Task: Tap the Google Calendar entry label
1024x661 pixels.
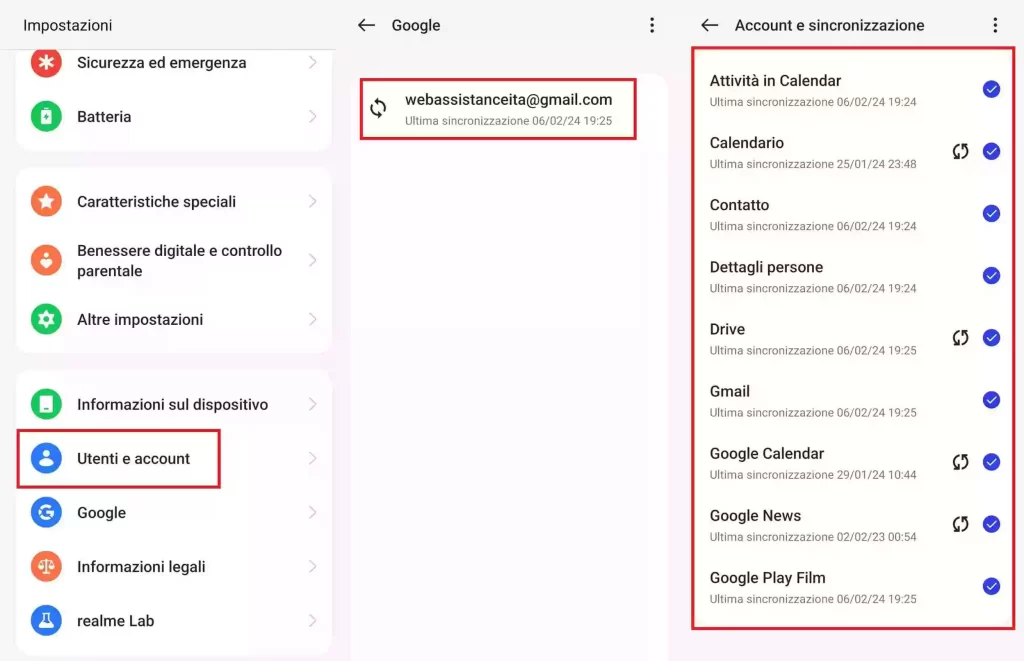Action: click(x=767, y=454)
